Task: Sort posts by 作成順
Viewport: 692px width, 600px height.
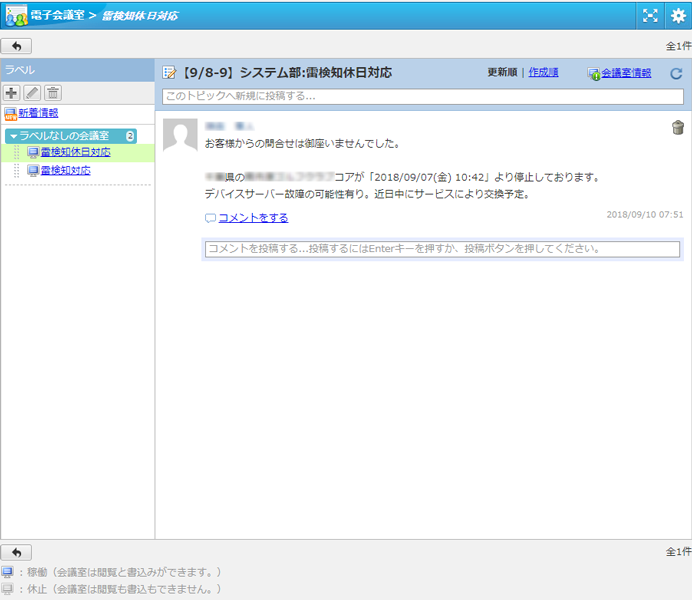Action: point(543,73)
